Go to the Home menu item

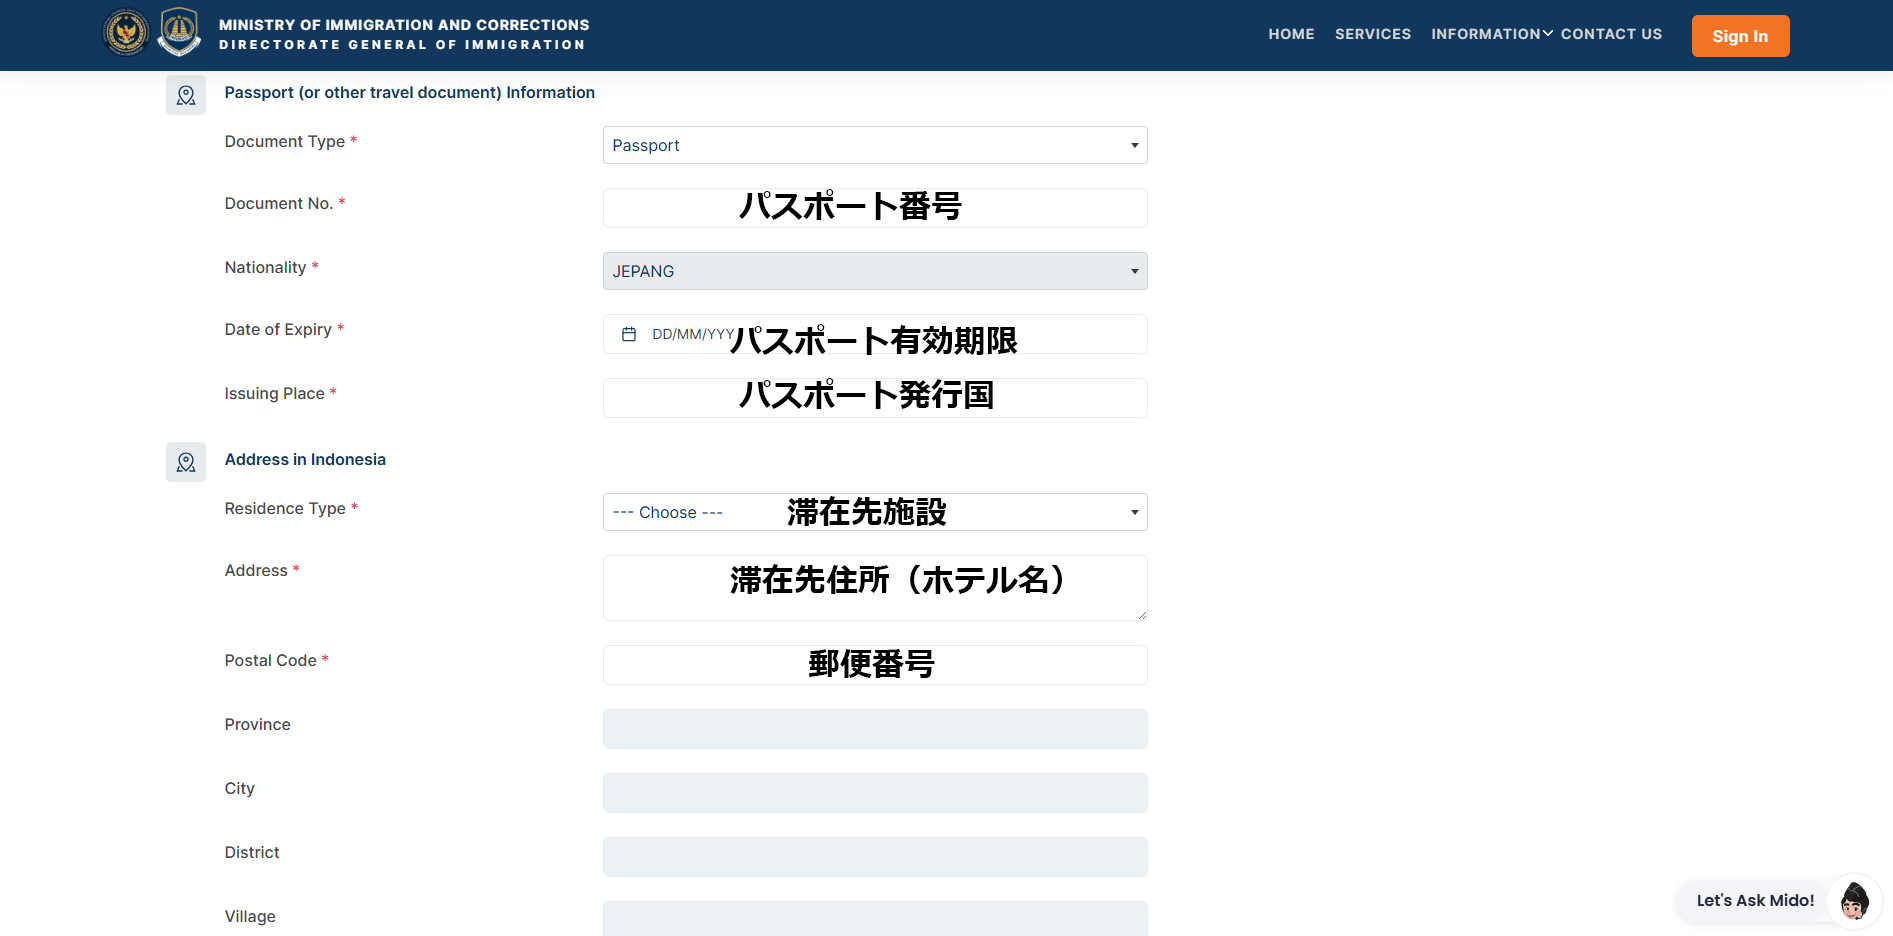pyautogui.click(x=1291, y=34)
